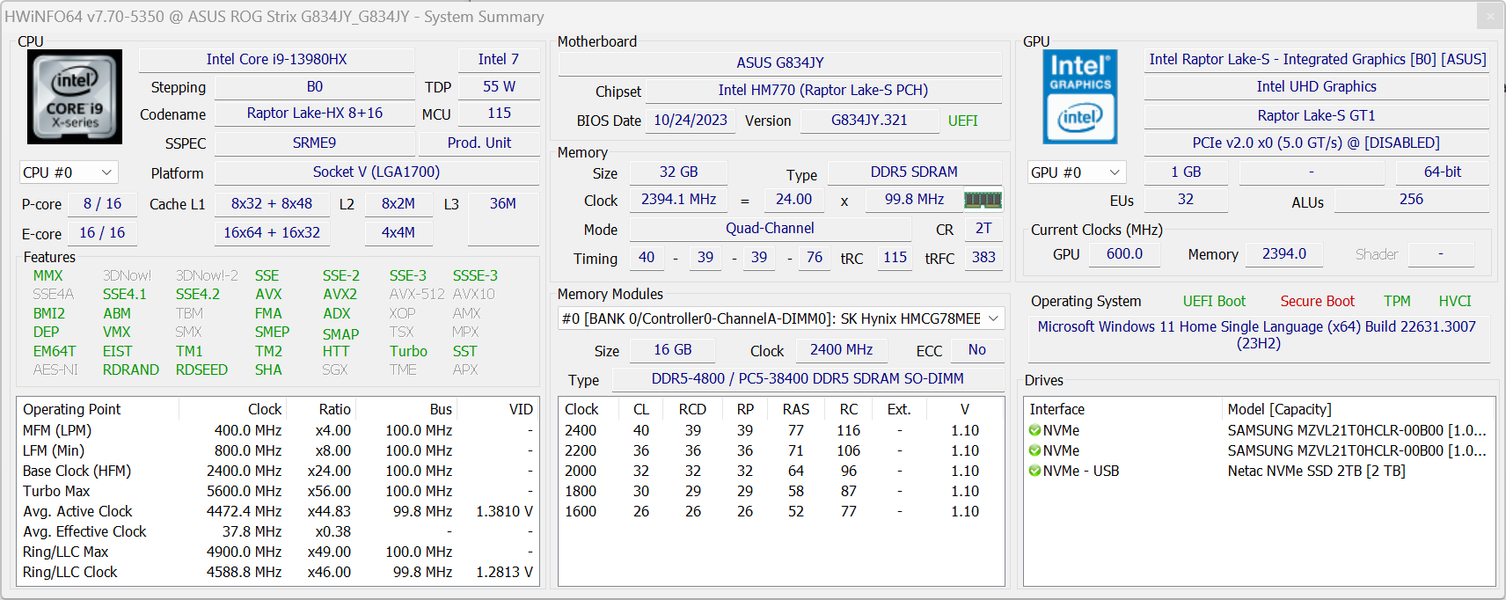Click the green RAM module icon
The height and width of the screenshot is (600, 1506).
pyautogui.click(x=982, y=200)
